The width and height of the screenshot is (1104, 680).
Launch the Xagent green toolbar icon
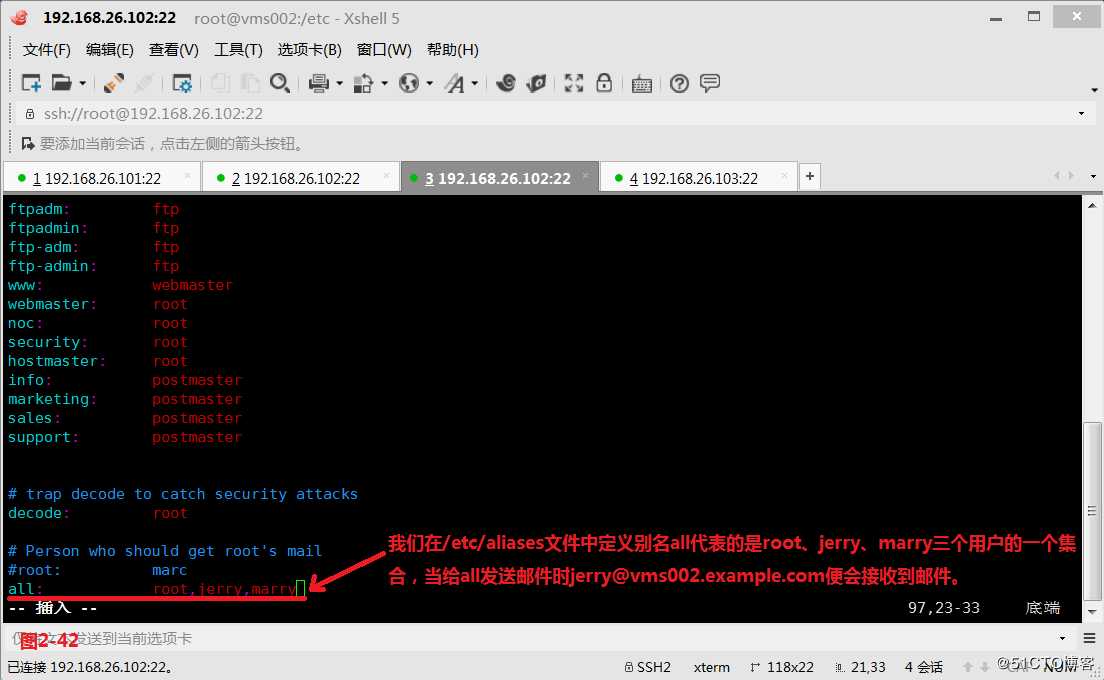click(x=537, y=83)
